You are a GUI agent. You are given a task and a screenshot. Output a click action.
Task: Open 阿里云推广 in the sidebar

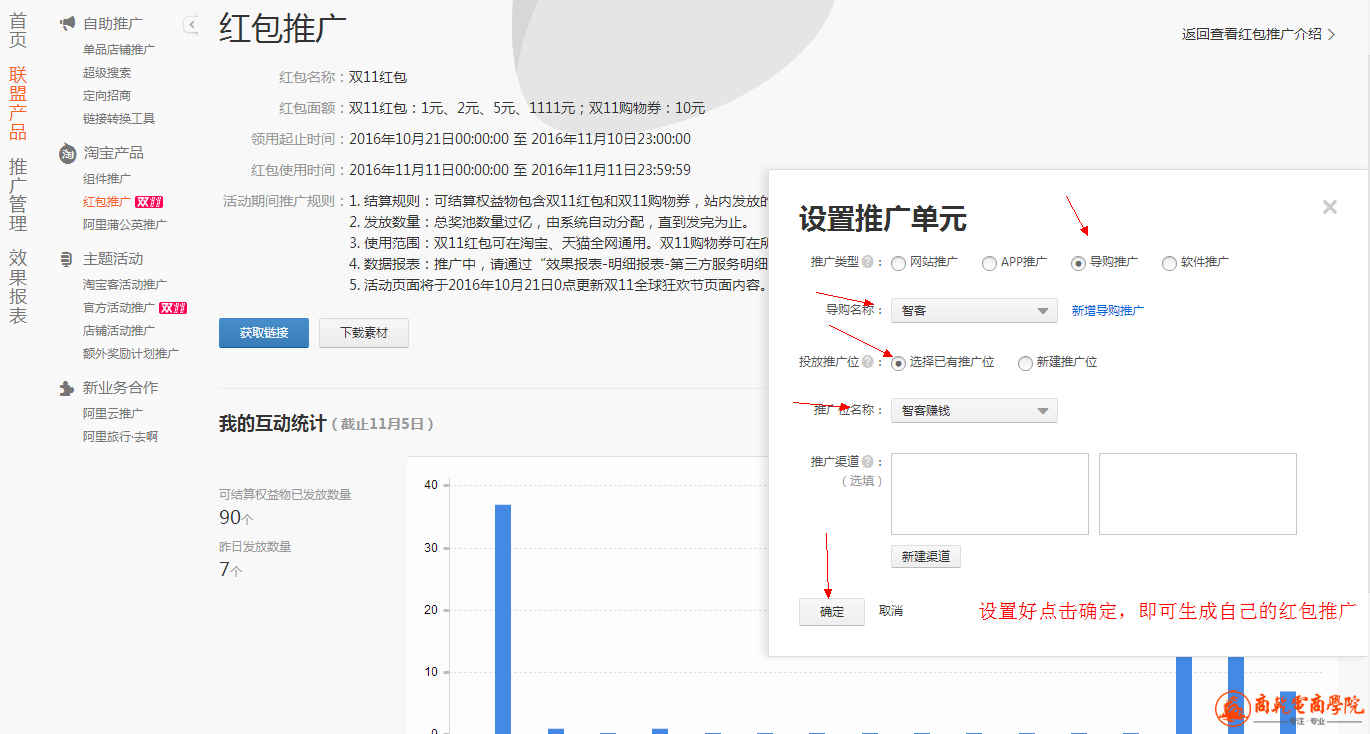coord(113,413)
